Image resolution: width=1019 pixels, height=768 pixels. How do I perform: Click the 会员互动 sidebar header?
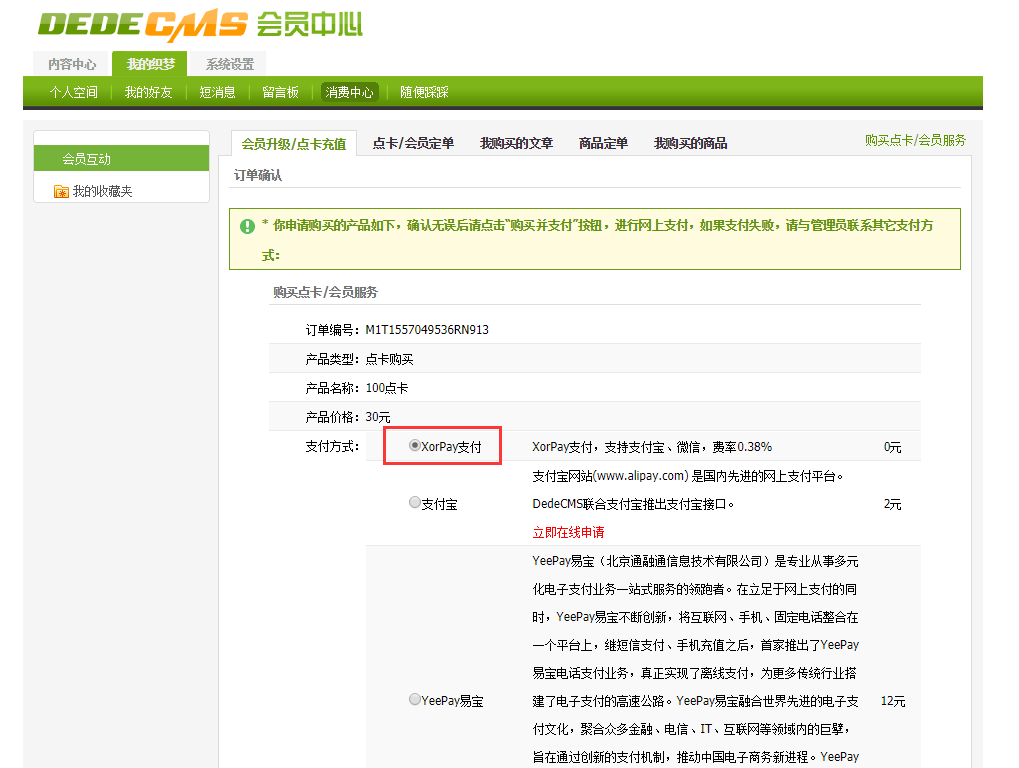88,158
